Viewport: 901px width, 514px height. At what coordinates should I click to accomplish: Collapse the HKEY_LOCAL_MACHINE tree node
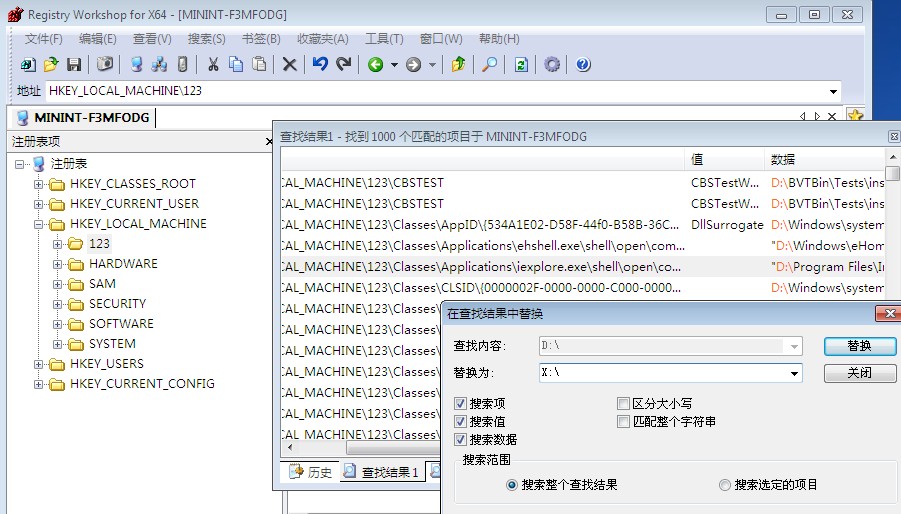pyautogui.click(x=38, y=225)
